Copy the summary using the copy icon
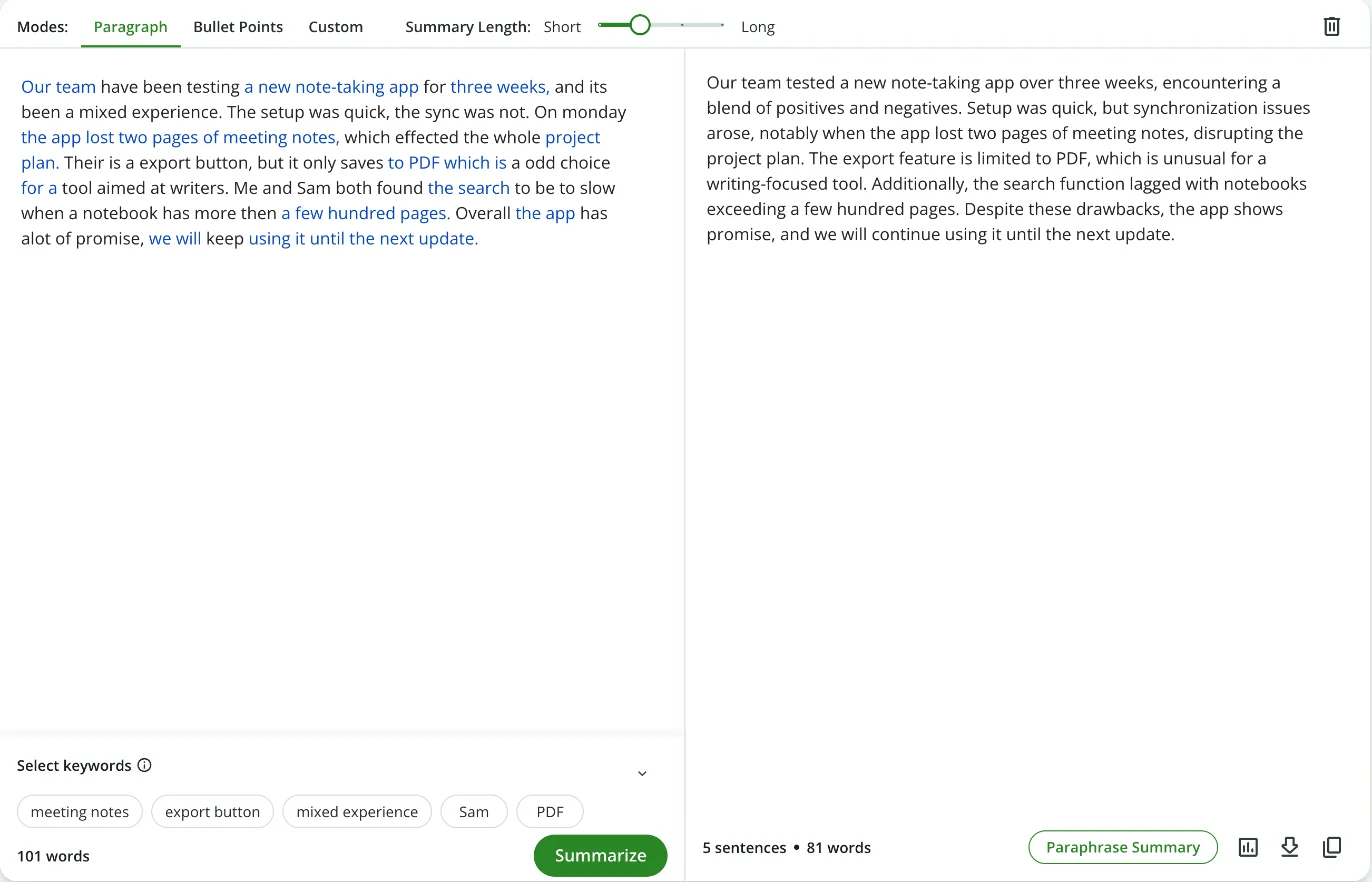1372x882 pixels. (1331, 848)
